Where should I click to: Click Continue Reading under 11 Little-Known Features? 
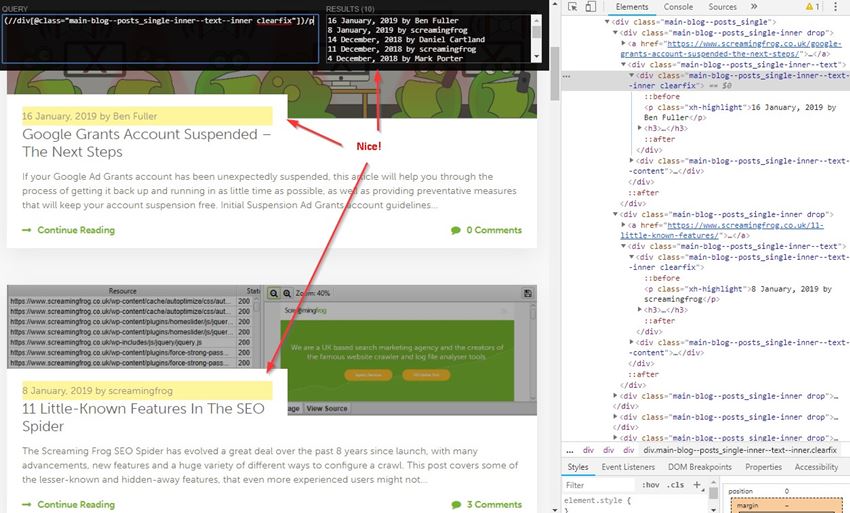coord(75,505)
